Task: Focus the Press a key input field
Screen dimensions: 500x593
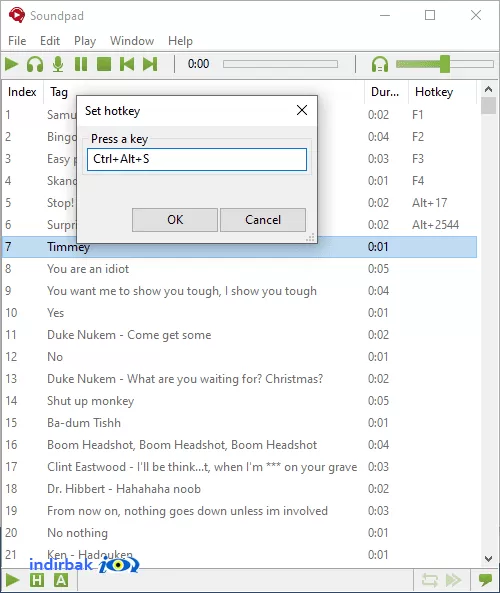Action: pos(197,159)
